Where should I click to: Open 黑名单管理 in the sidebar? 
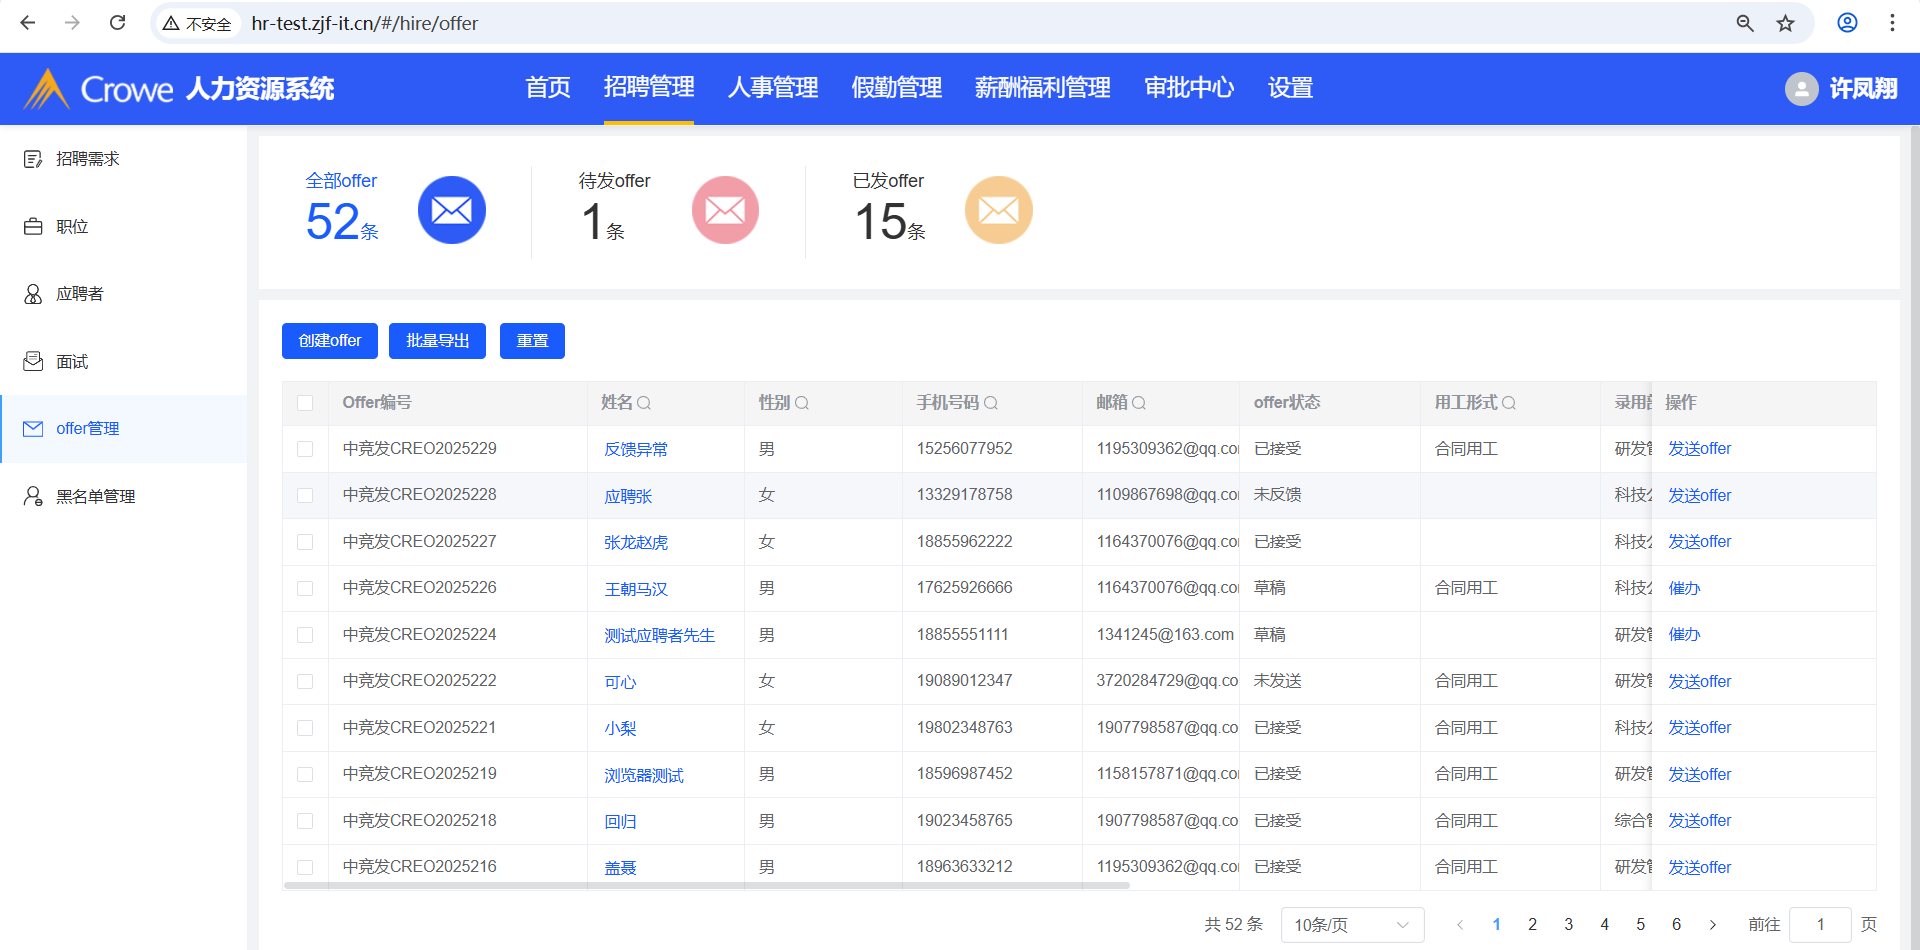[95, 496]
